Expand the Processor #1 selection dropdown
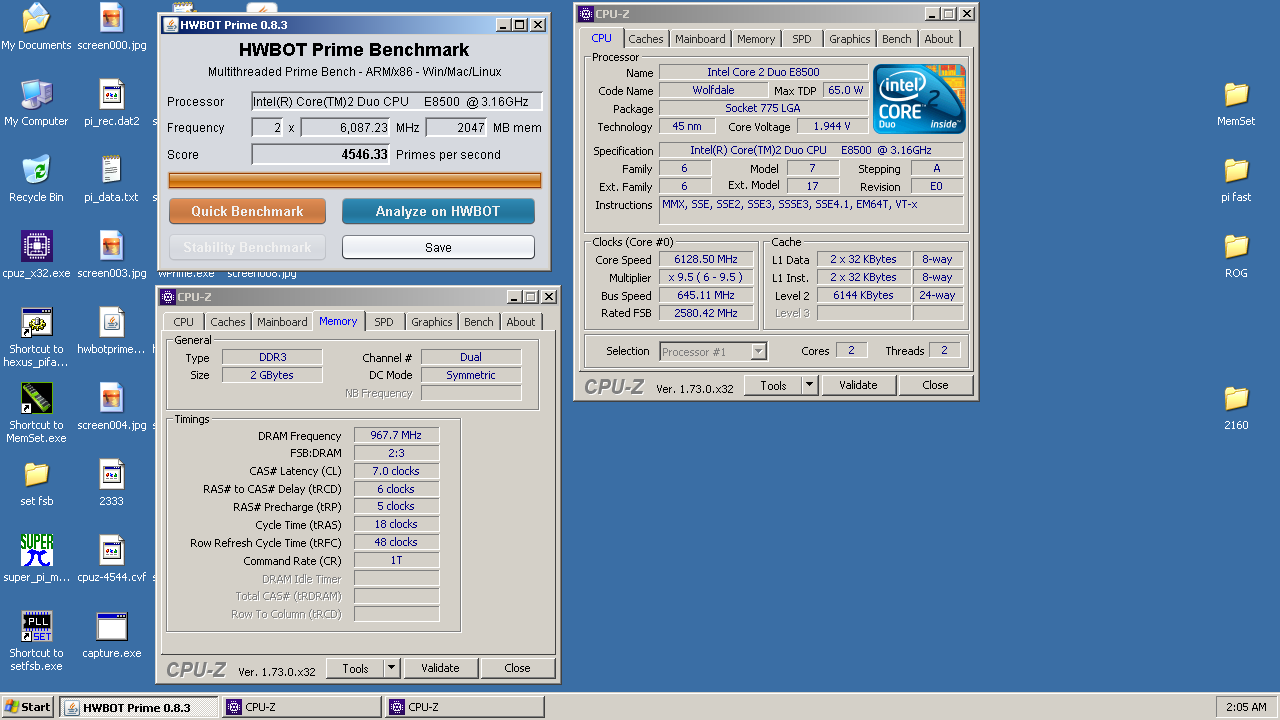The width and height of the screenshot is (1280, 720). coord(758,351)
